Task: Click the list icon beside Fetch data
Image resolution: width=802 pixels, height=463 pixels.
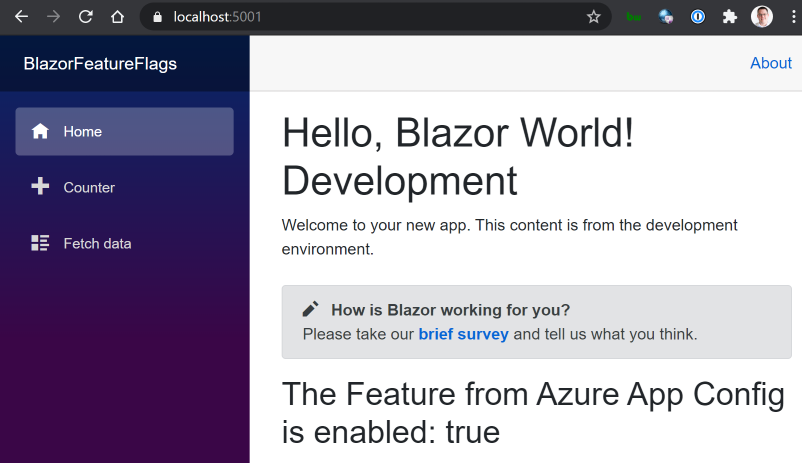Action: [x=40, y=243]
